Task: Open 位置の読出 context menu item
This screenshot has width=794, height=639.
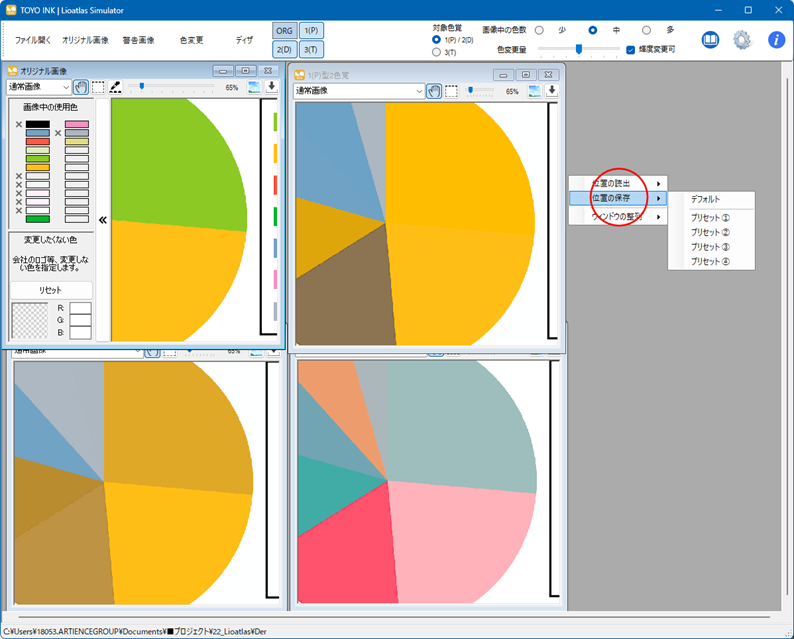Action: pyautogui.click(x=612, y=183)
